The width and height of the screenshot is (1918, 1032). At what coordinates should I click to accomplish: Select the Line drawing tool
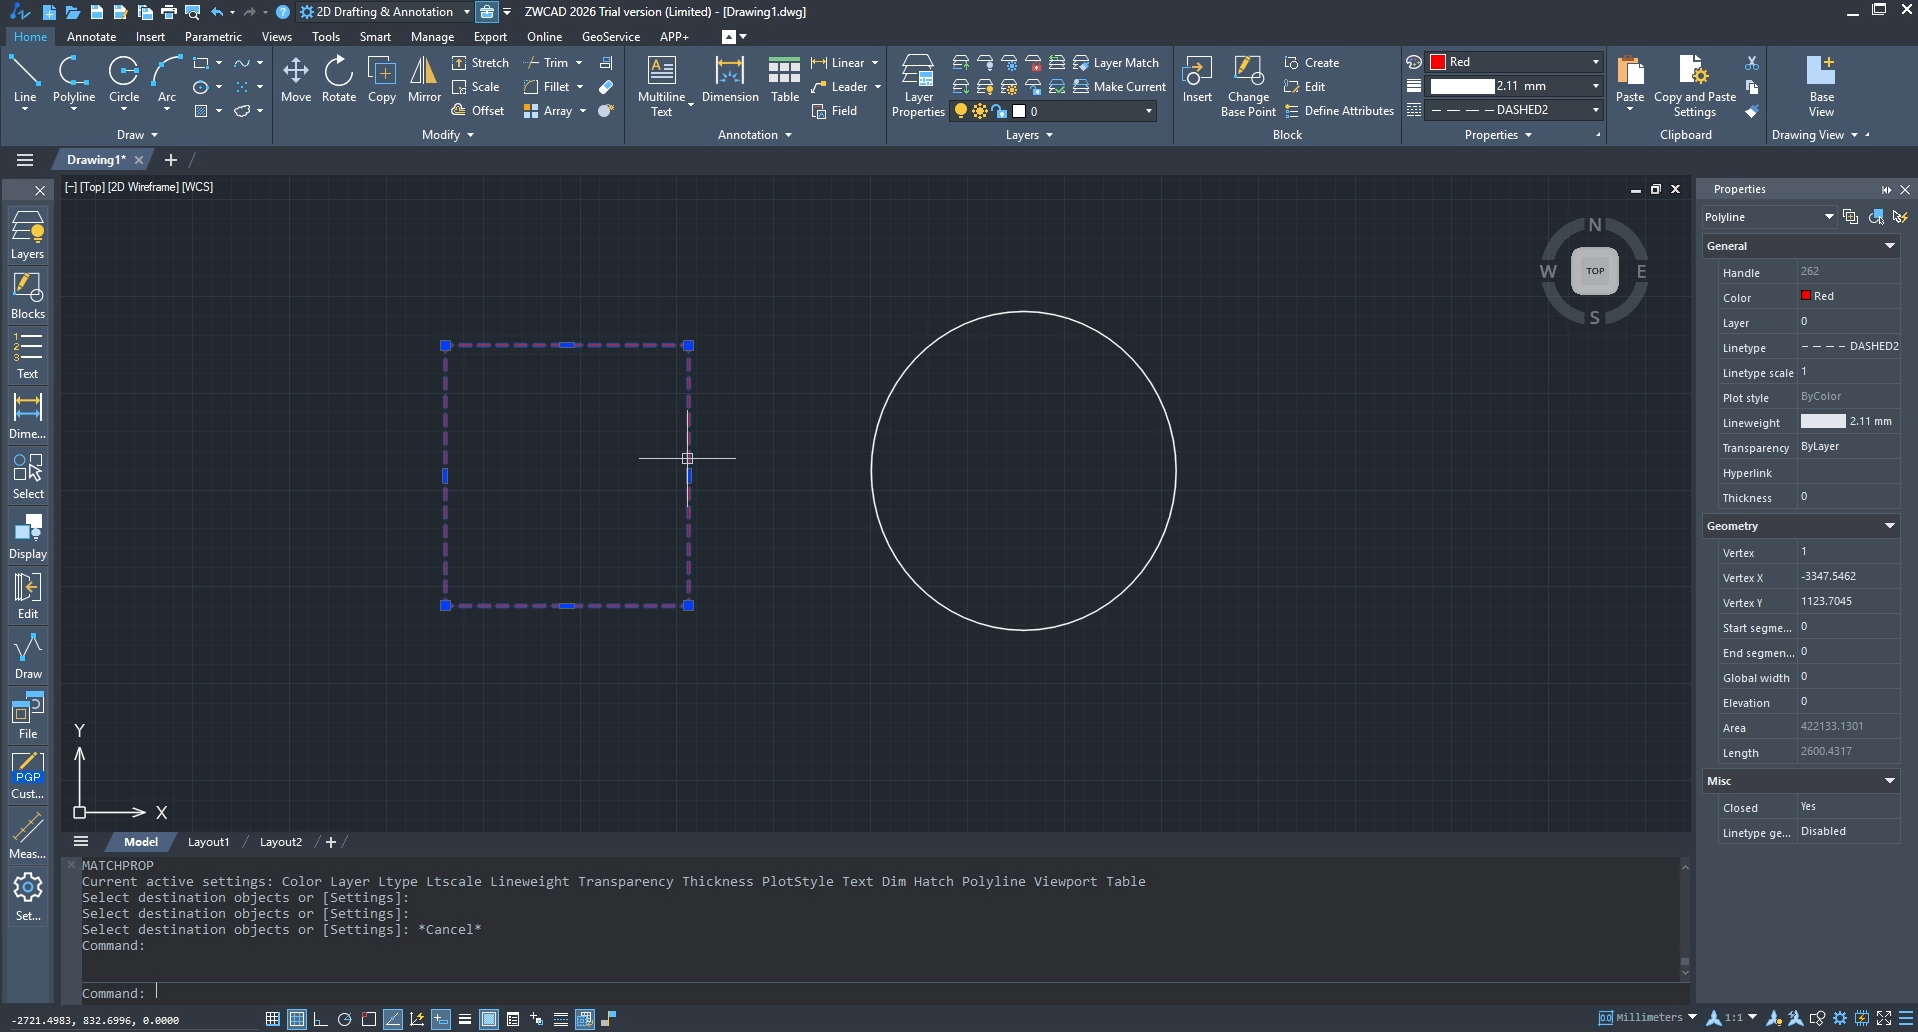pos(25,78)
